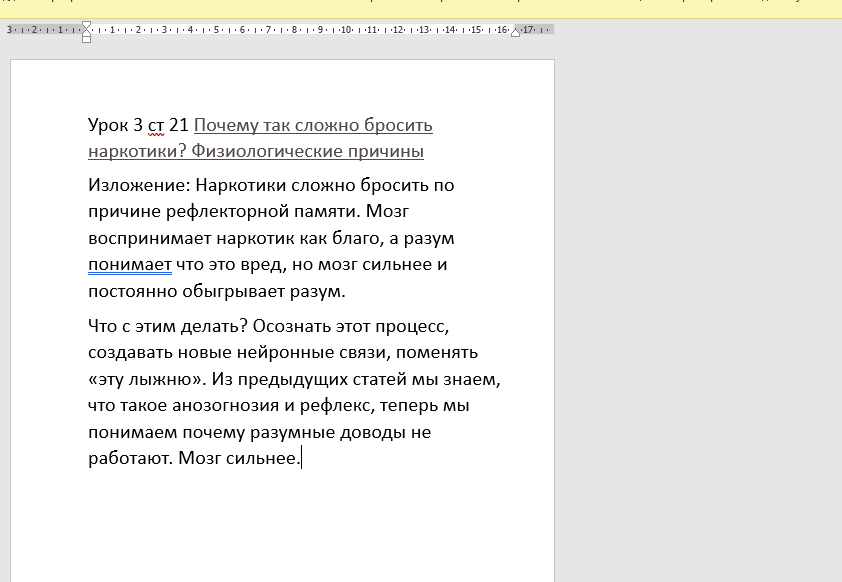This screenshot has width=842, height=582.
Task: Click the gray workspace right of the page
Action: [x=700, y=300]
